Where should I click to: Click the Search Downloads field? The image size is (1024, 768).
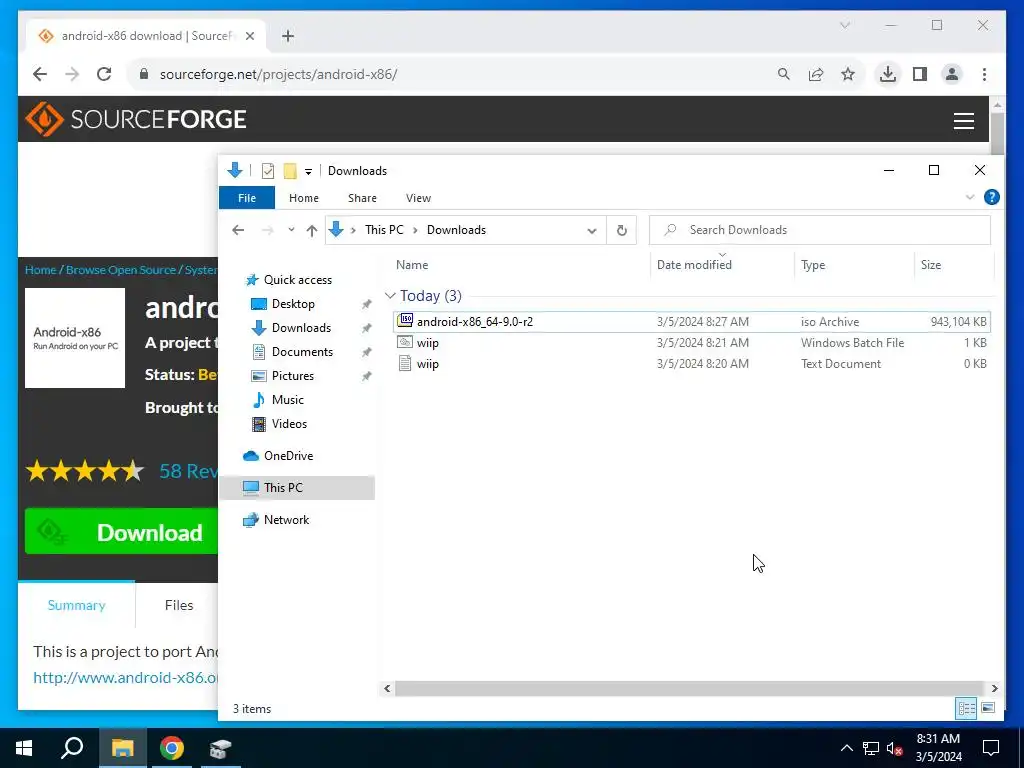pos(820,230)
